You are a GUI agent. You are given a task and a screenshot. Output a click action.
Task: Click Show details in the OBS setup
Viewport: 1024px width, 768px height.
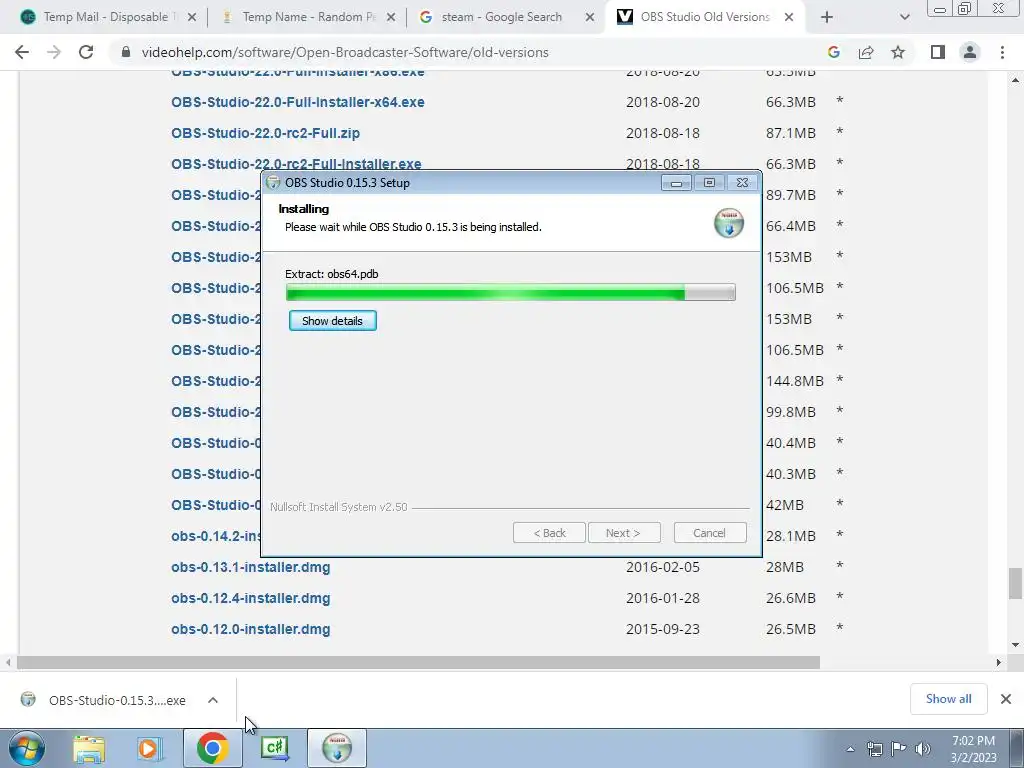[332, 321]
